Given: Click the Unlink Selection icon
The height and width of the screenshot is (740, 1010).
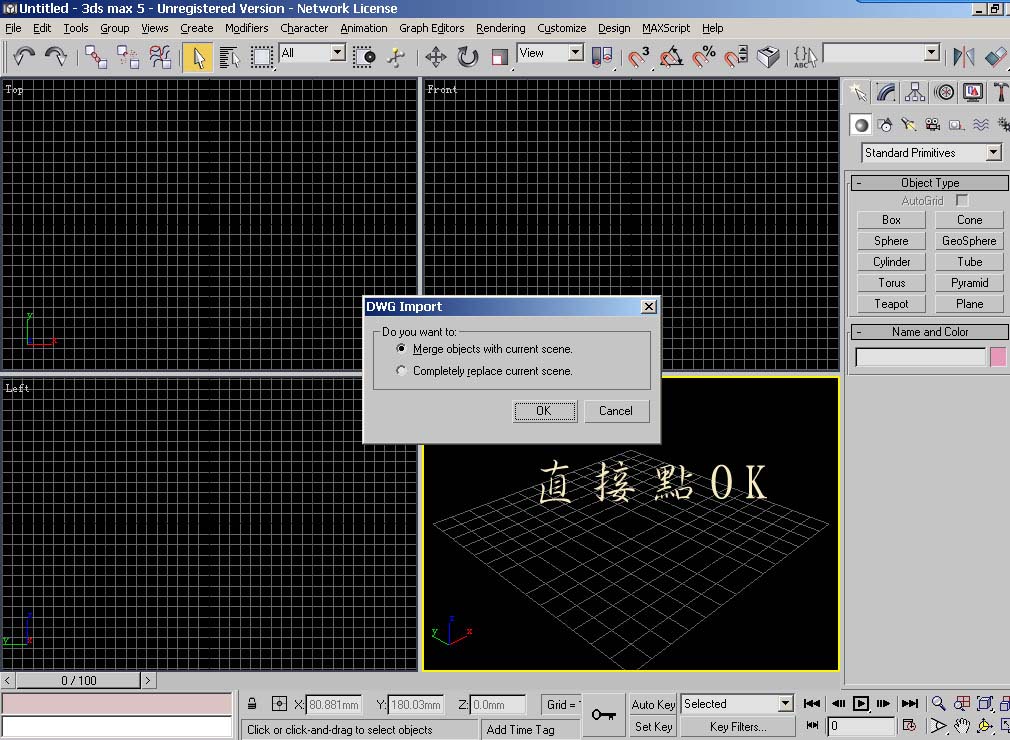Looking at the screenshot, I should coord(128,57).
